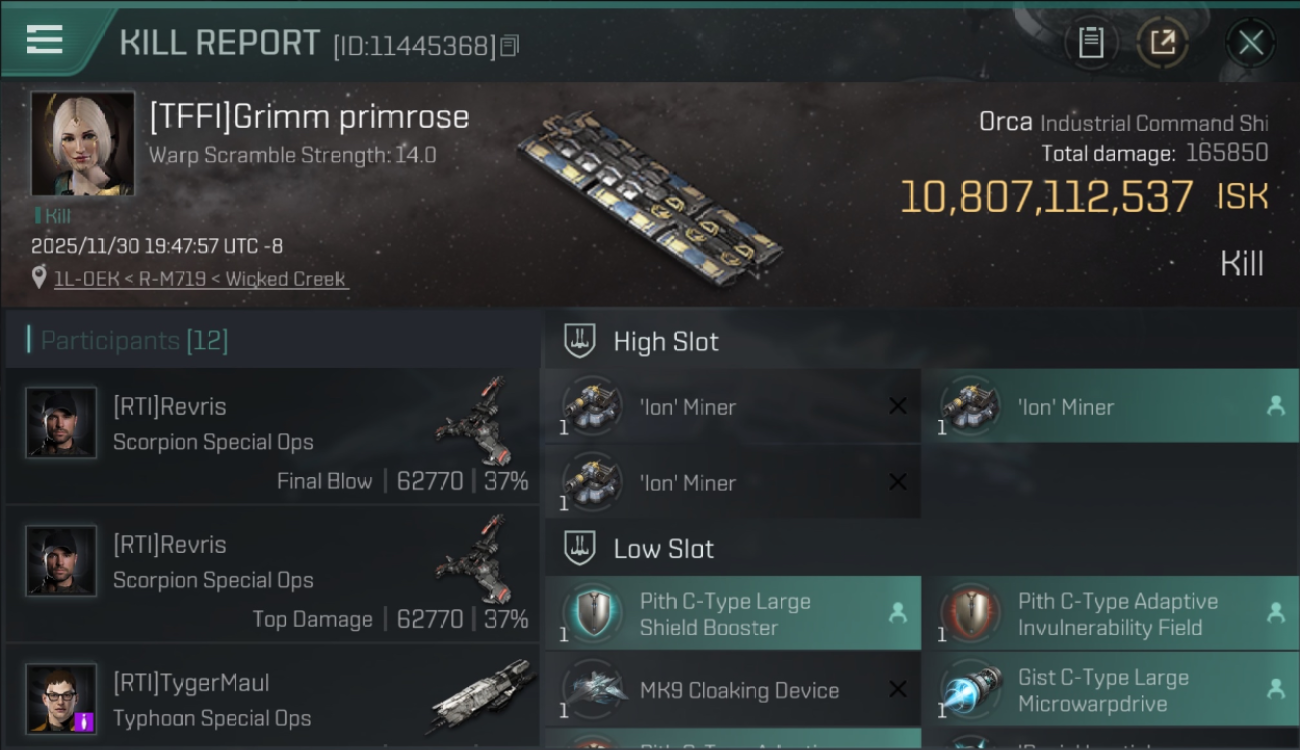Select Pith C-Type Large Shield Booster
Viewport: 1300px width, 750px height.
pos(733,614)
